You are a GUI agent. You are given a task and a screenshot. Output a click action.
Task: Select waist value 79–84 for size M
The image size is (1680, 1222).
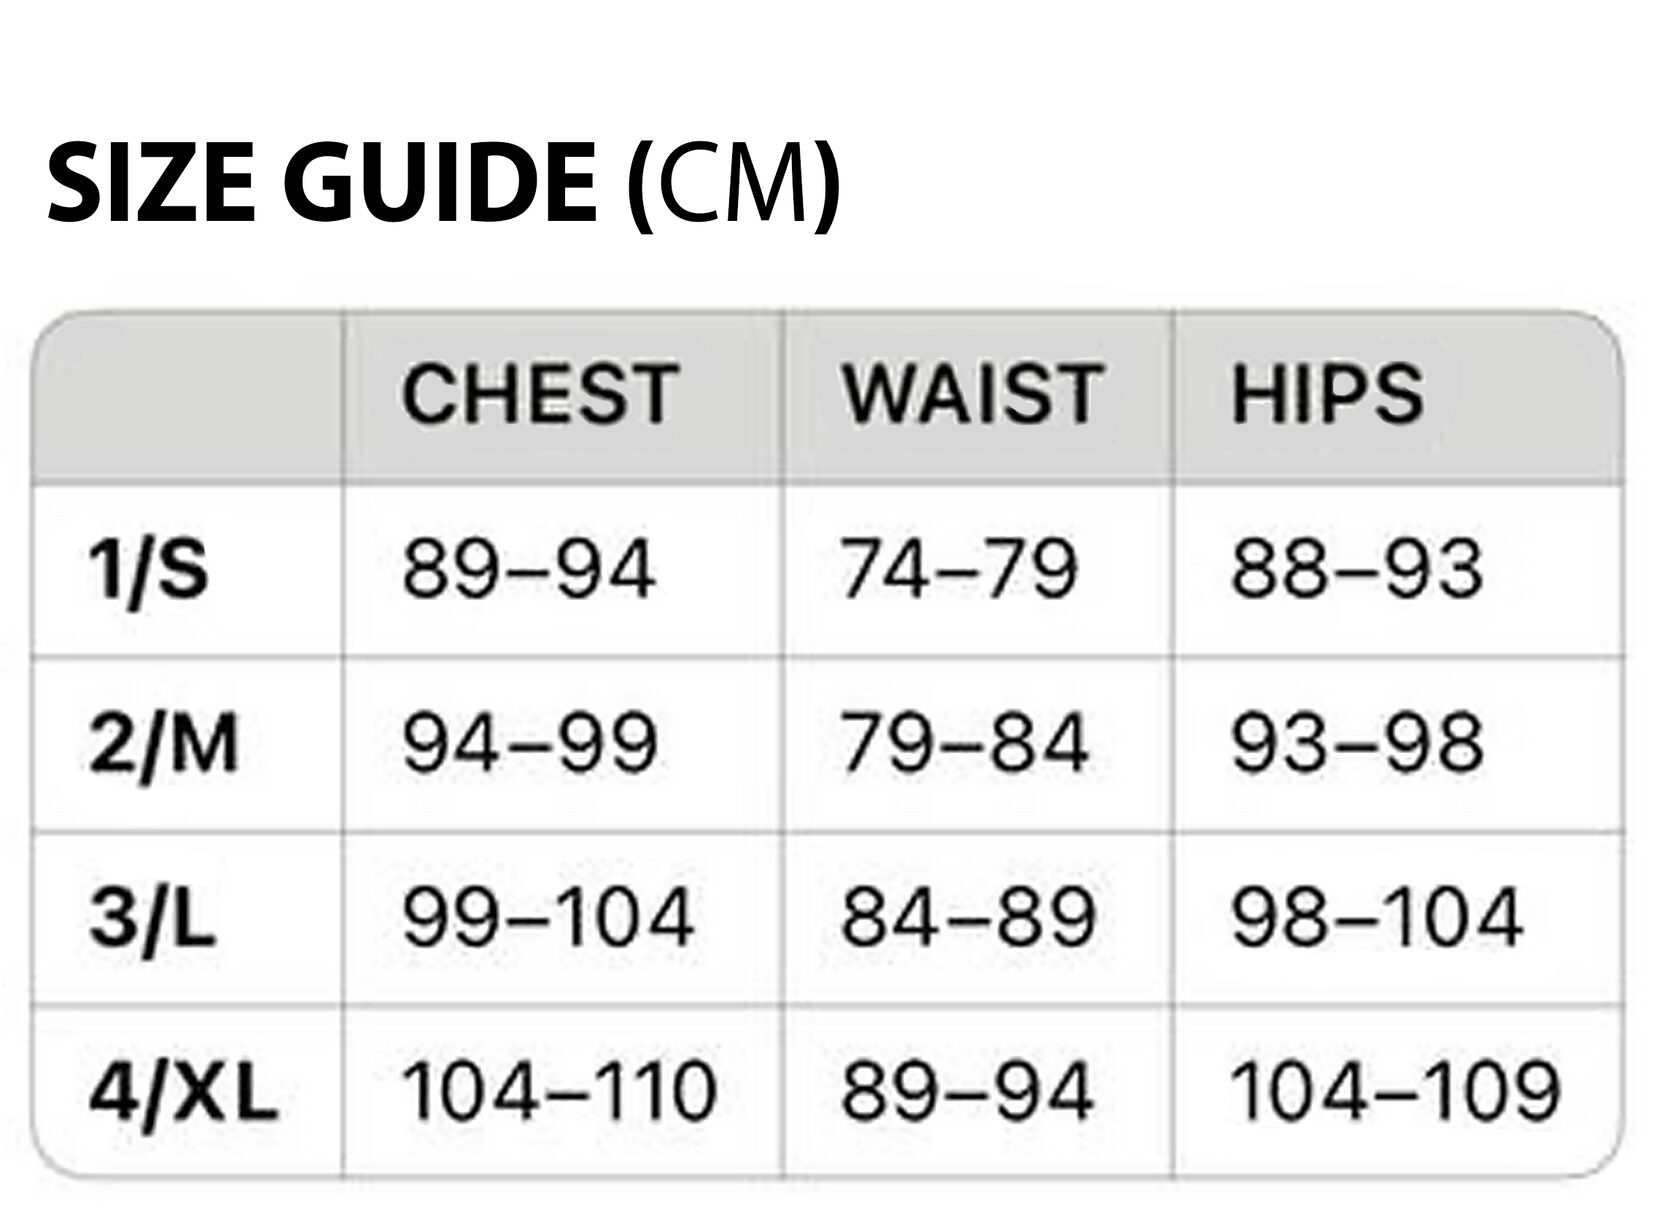coord(964,743)
